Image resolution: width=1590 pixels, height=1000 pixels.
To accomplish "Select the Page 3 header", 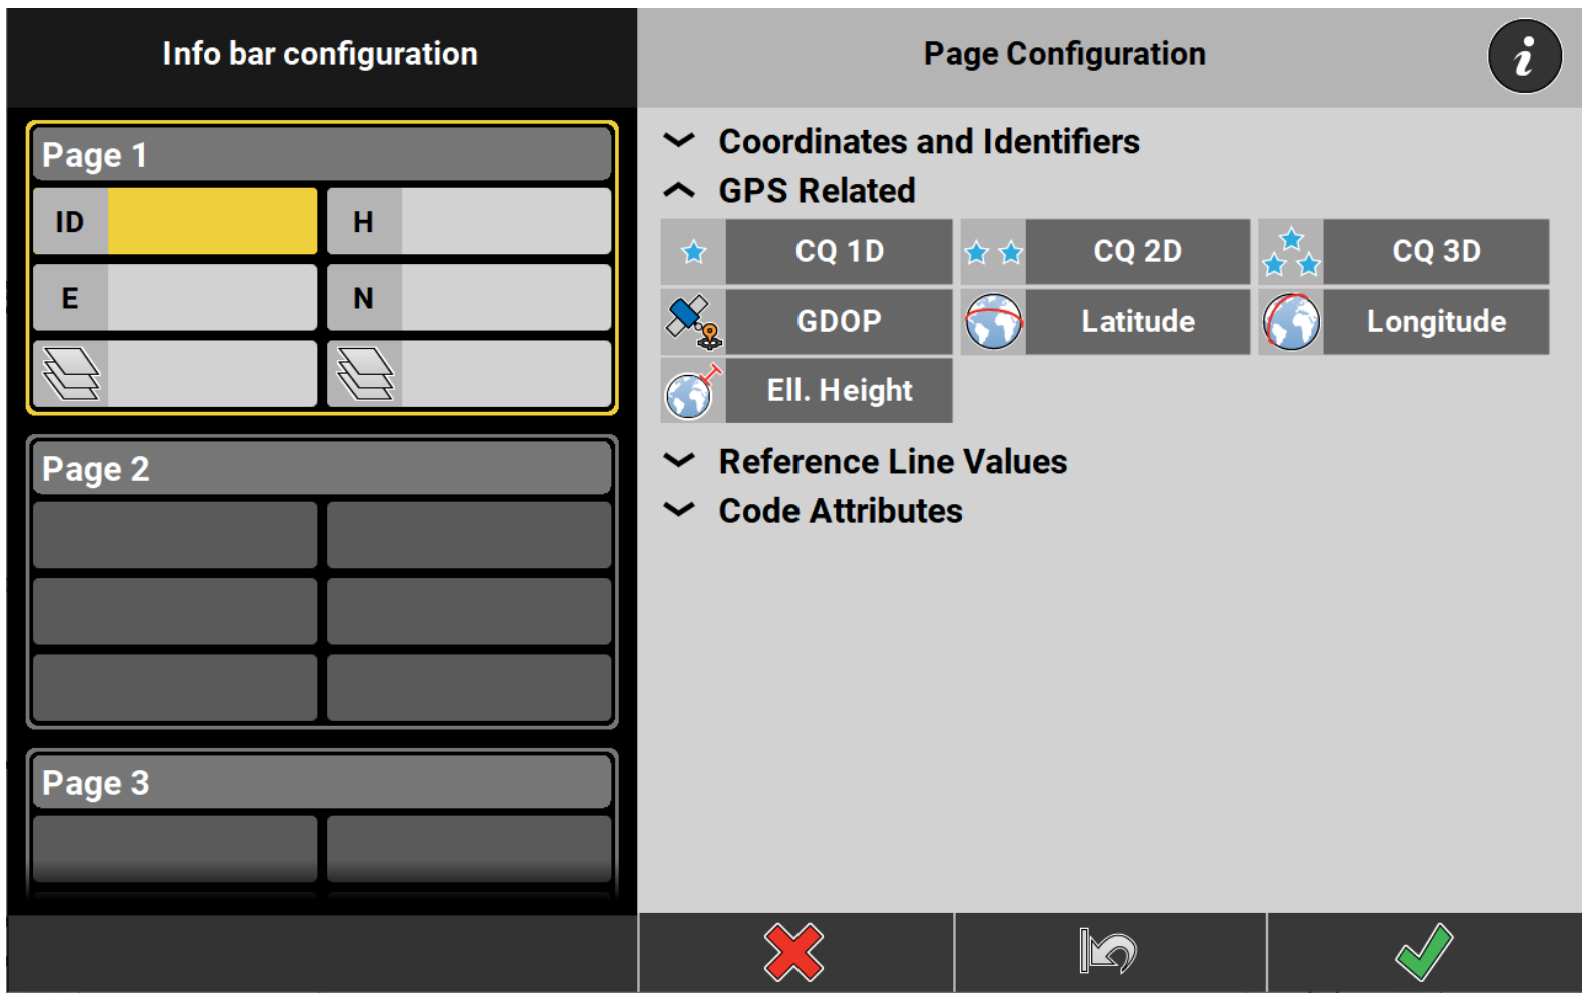I will (x=321, y=783).
